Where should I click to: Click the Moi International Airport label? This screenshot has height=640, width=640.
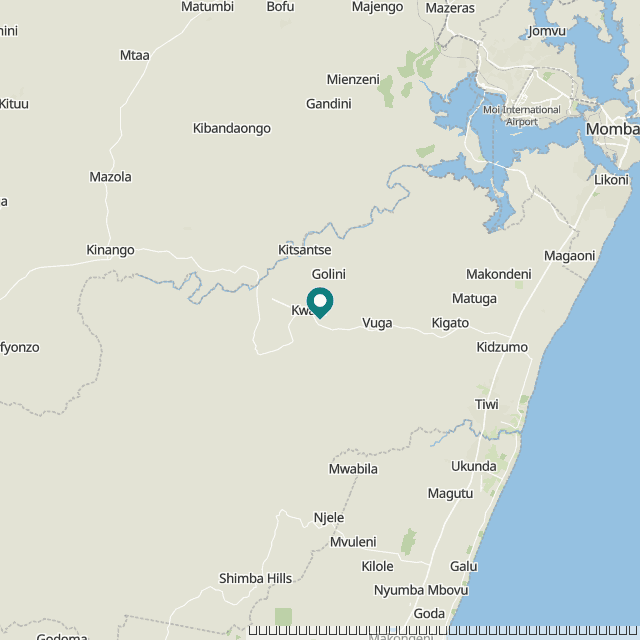click(x=522, y=116)
